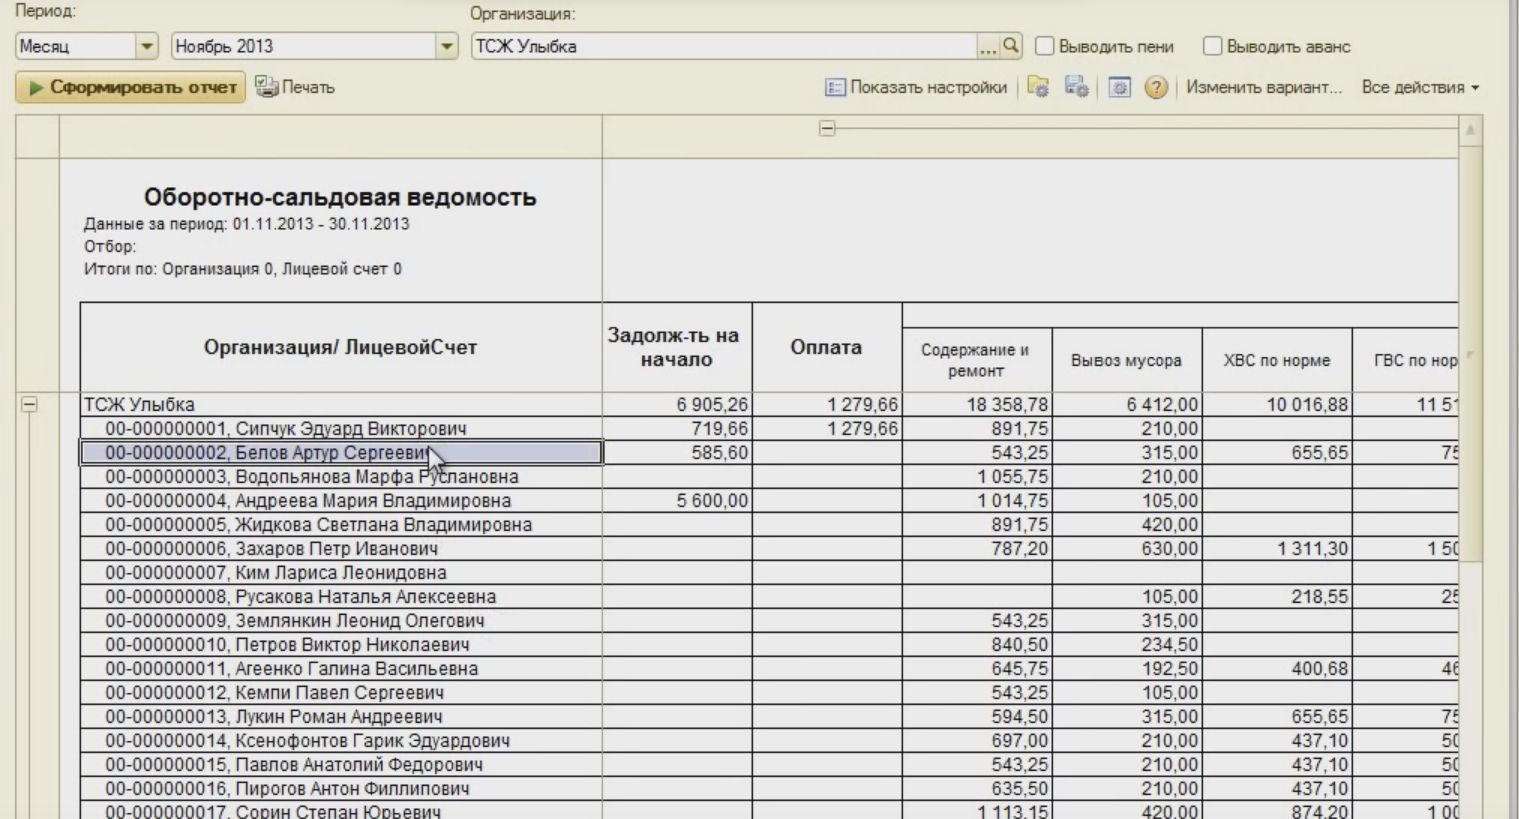This screenshot has width=1519, height=819.
Task: Enable the Выводить аванс checkbox
Action: click(x=1212, y=46)
